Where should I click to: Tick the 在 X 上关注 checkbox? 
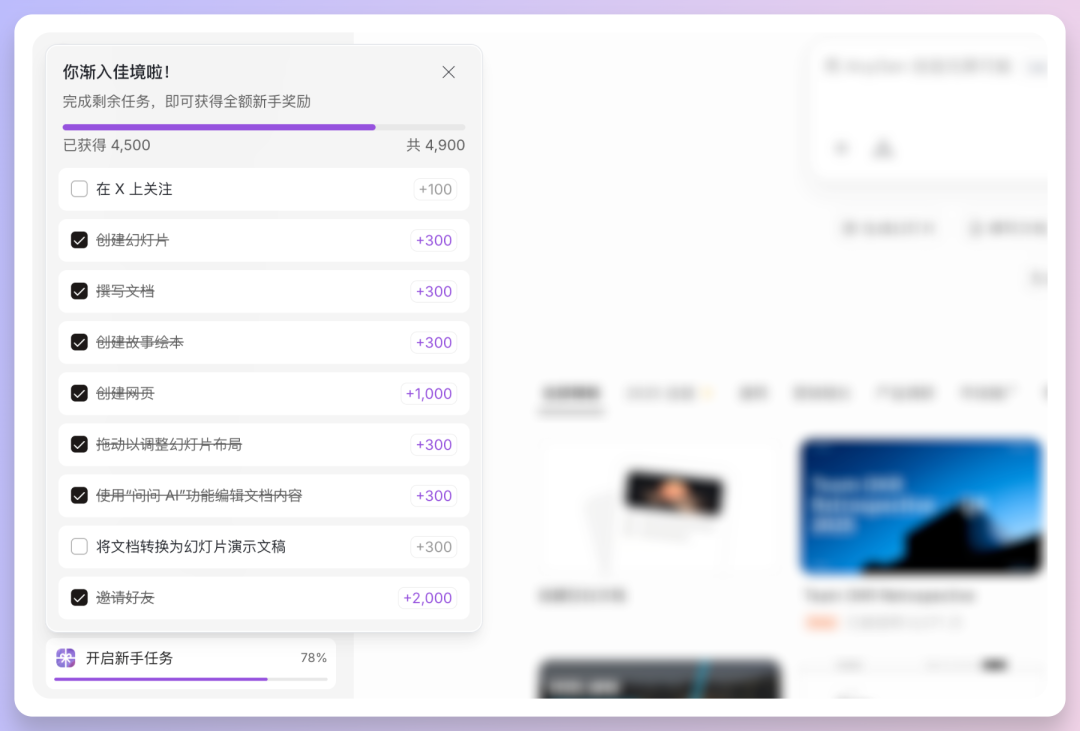(x=79, y=189)
